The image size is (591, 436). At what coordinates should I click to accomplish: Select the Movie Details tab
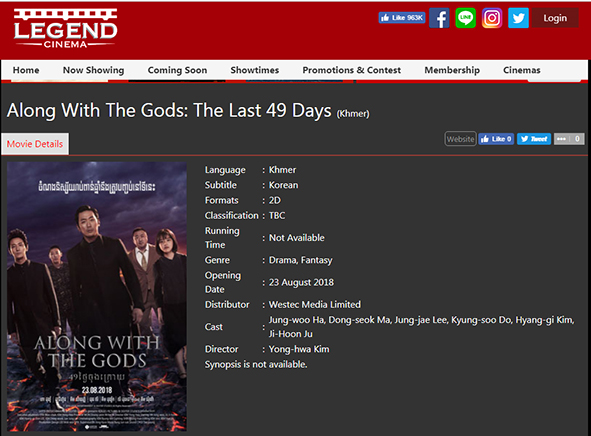click(35, 144)
